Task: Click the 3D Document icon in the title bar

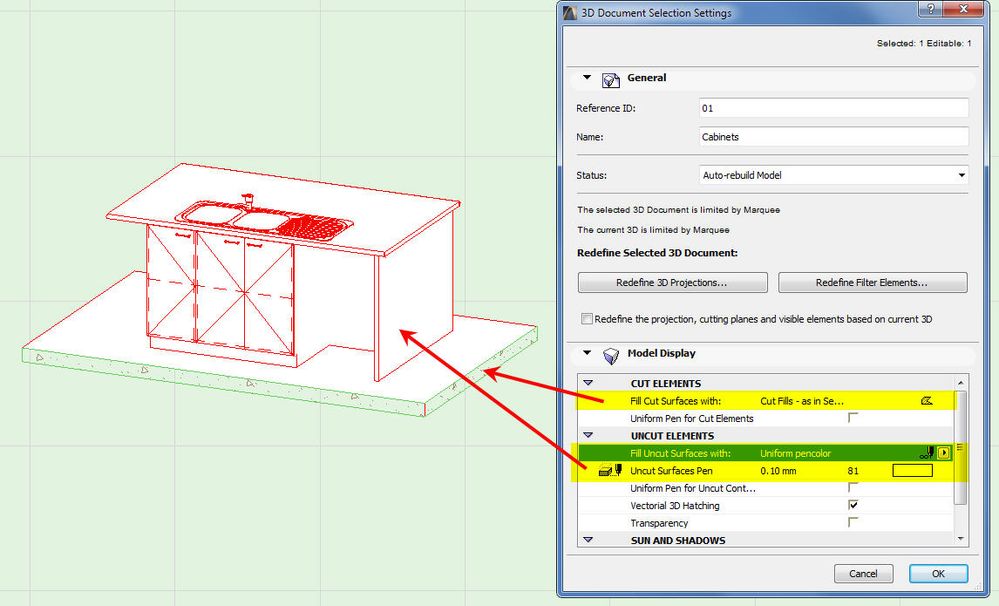Action: click(568, 12)
